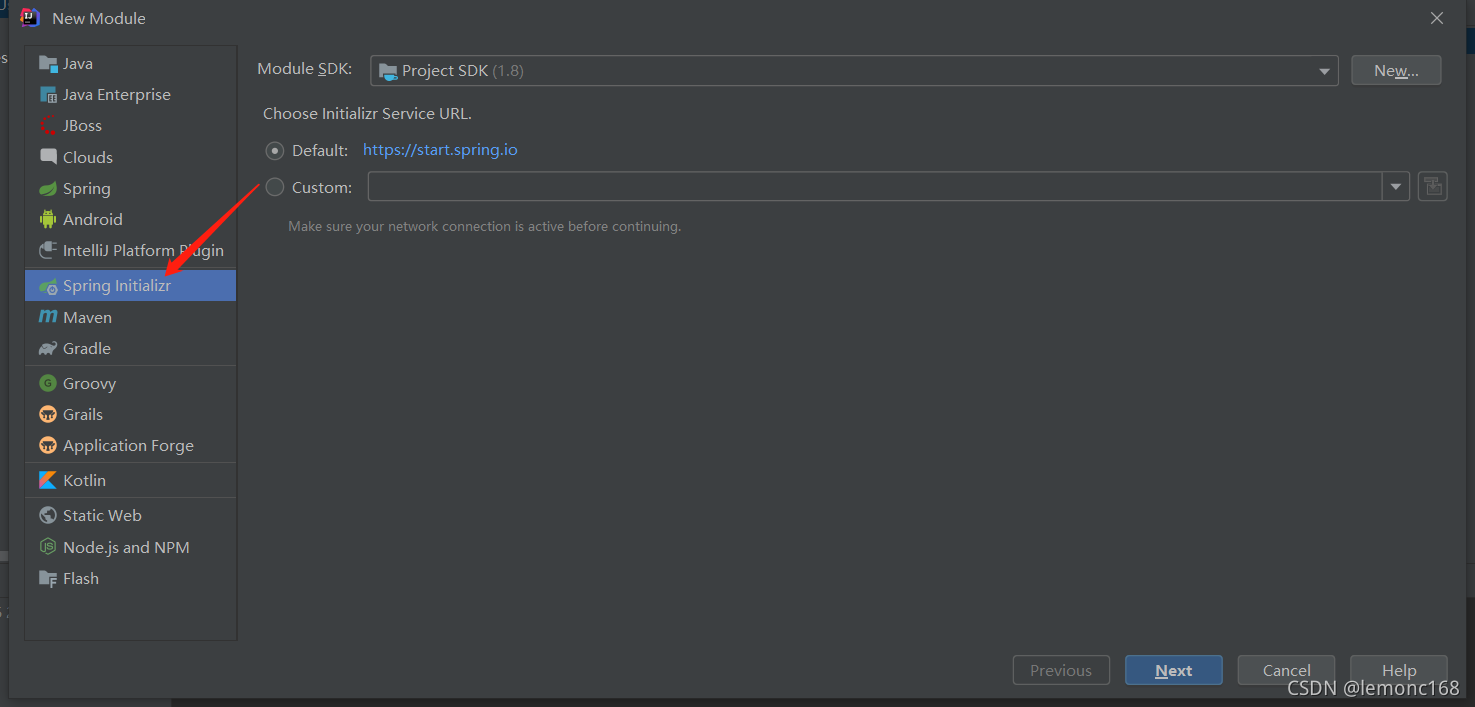The height and width of the screenshot is (707, 1475).
Task: Click the Java Enterprise icon
Action: [48, 95]
